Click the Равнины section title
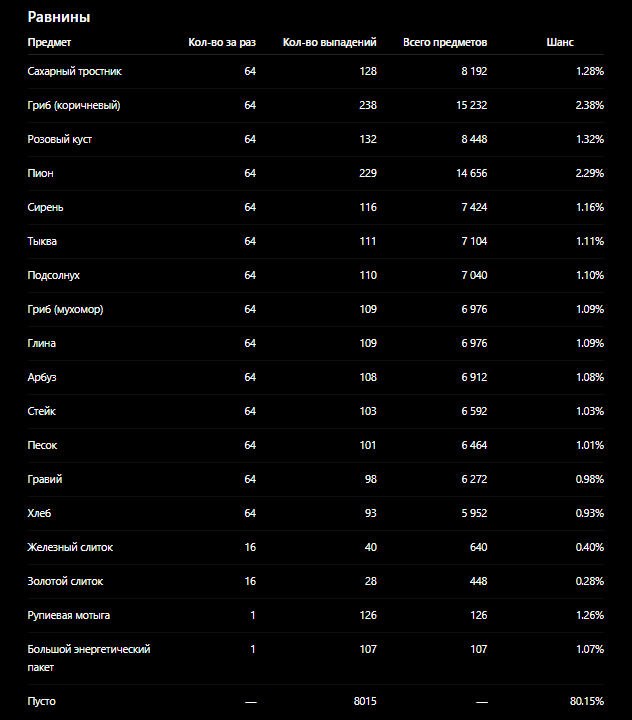 coord(59,17)
